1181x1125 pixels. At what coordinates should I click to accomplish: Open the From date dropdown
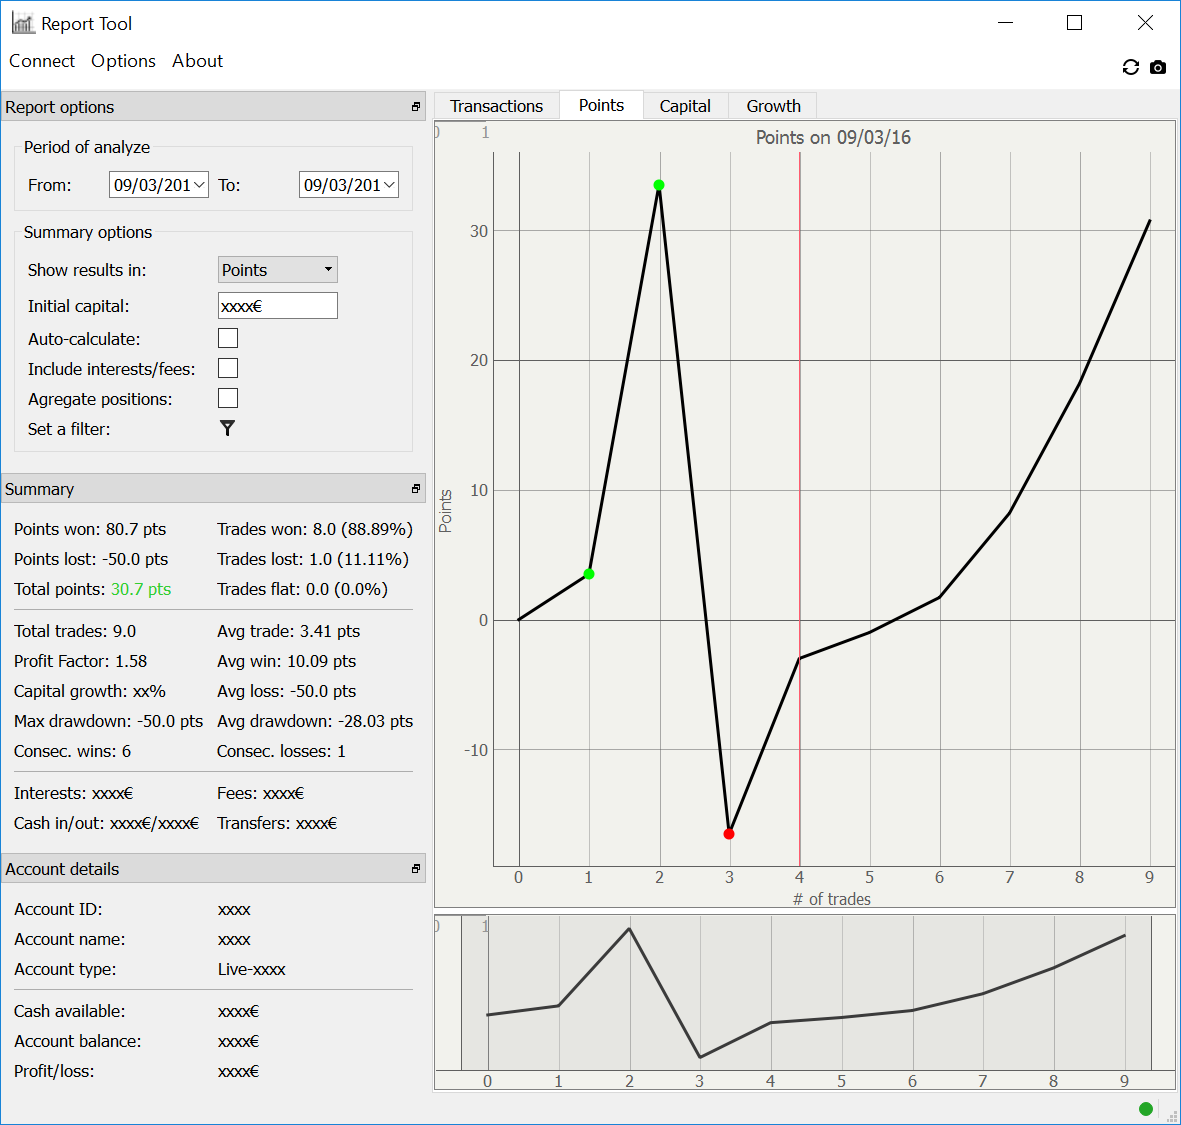[199, 185]
